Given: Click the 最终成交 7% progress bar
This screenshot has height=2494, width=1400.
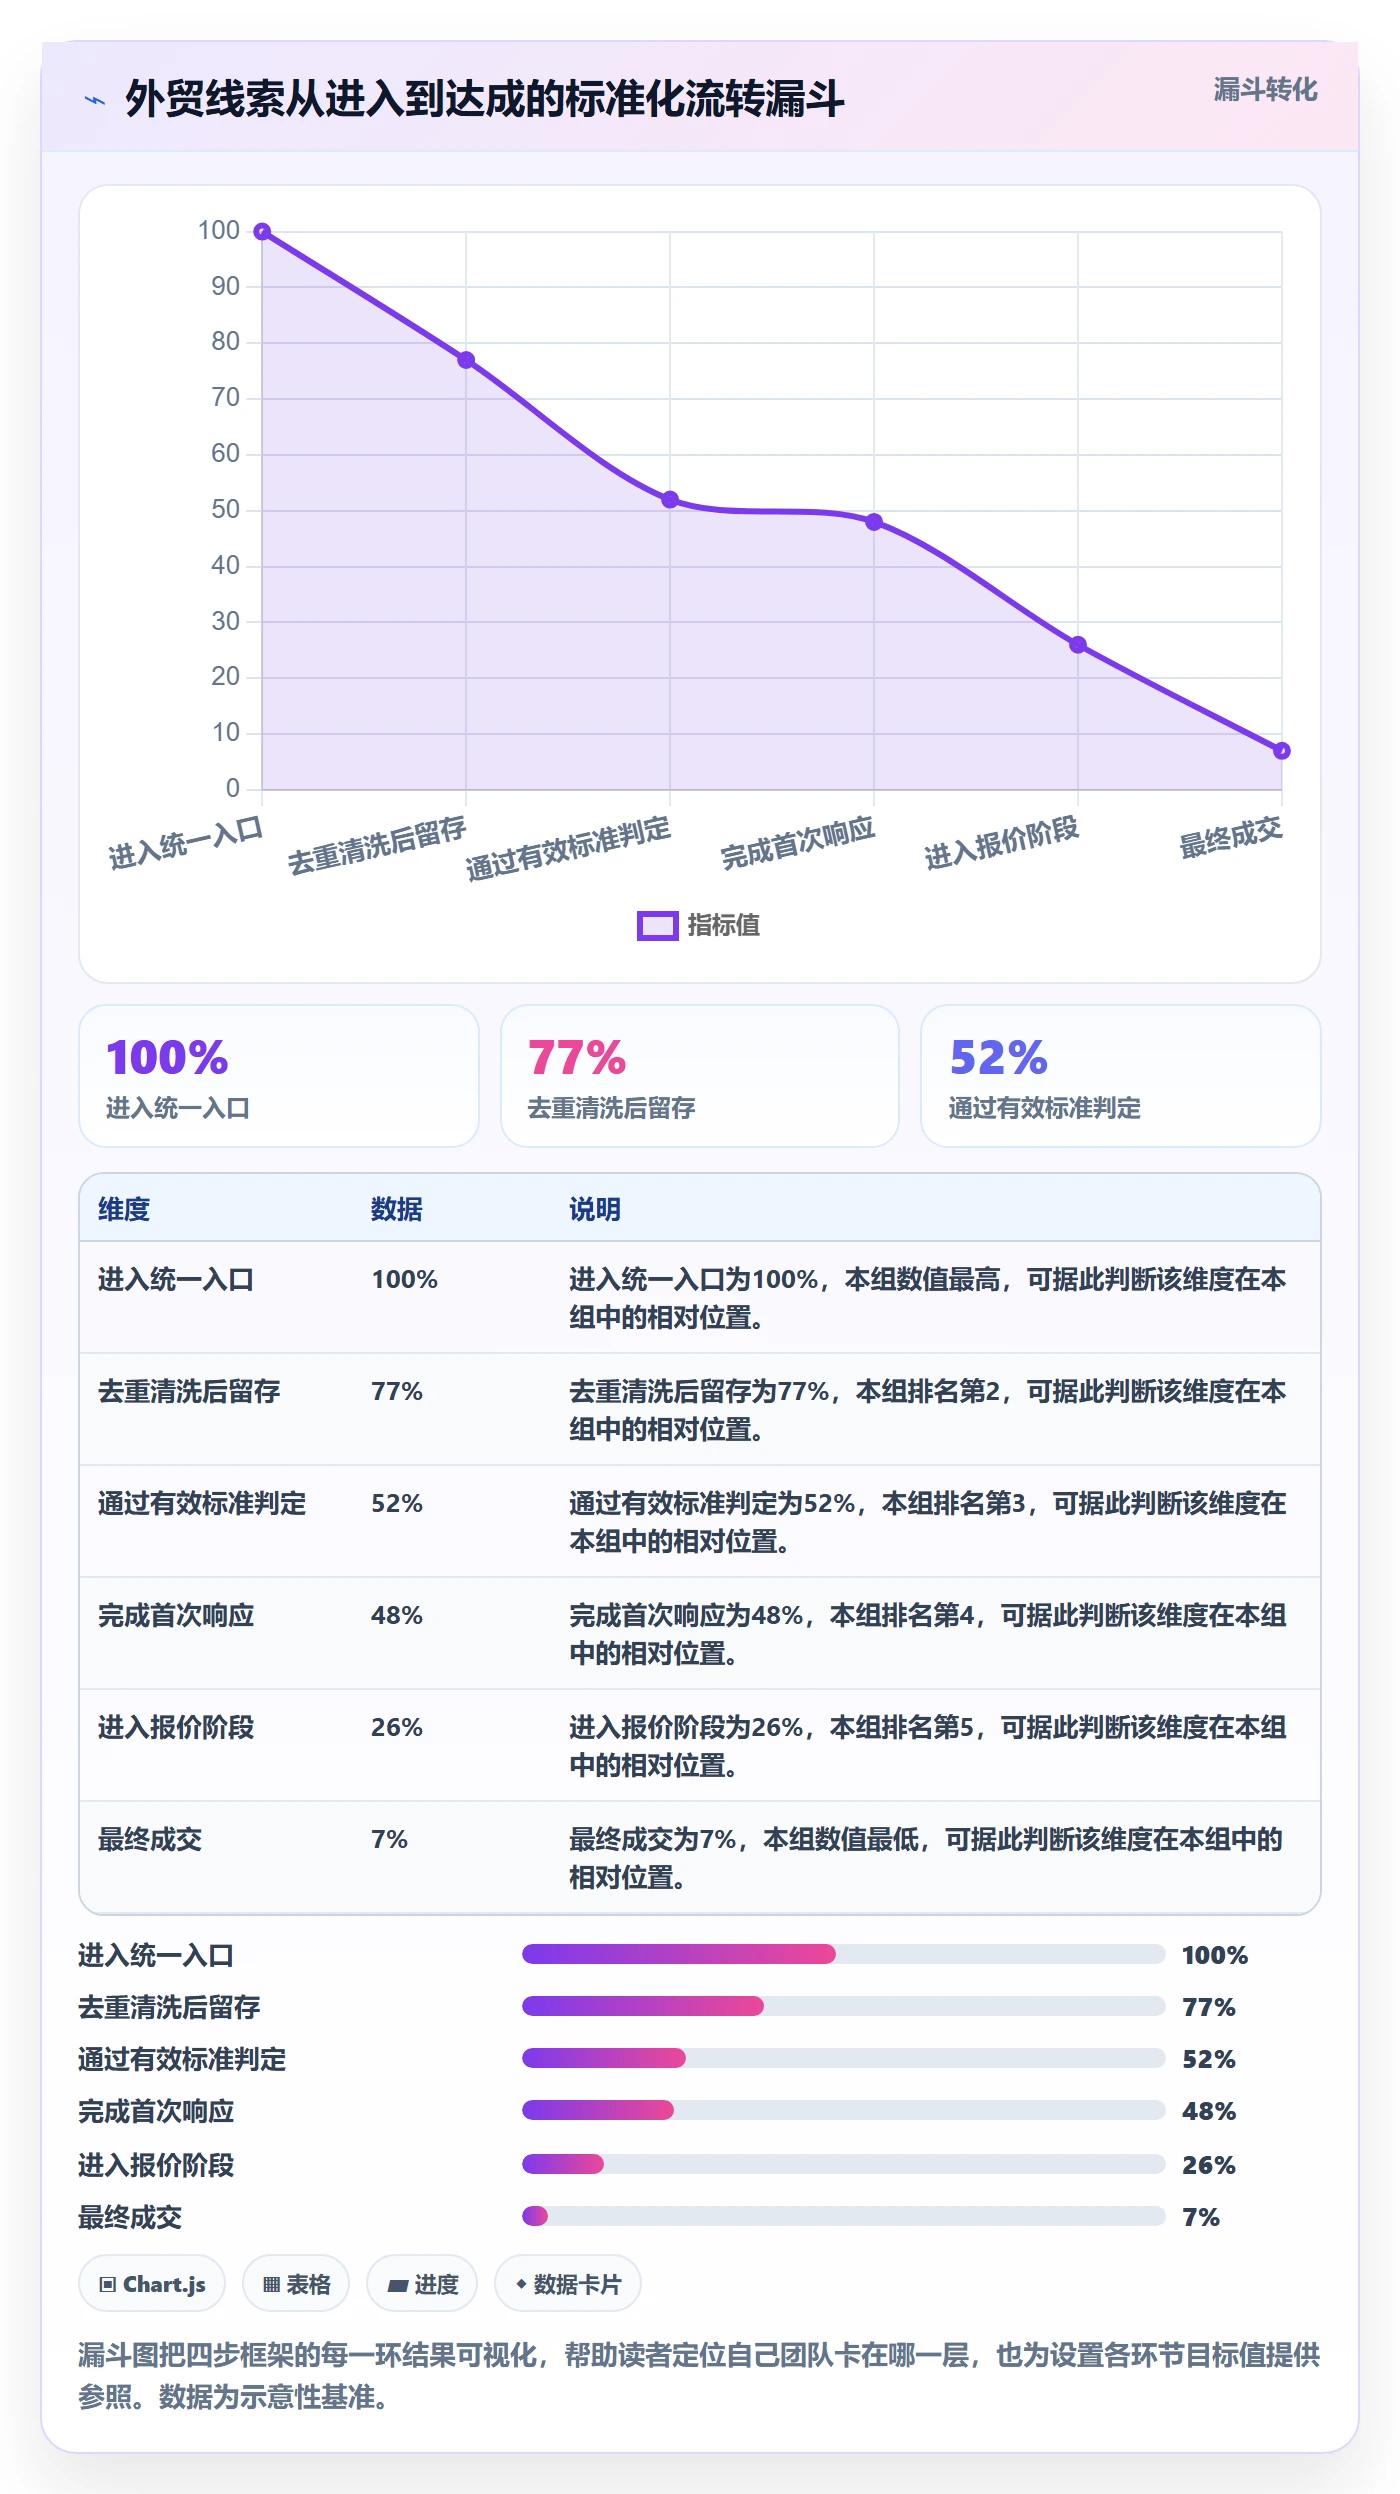Looking at the screenshot, I should point(844,2216).
